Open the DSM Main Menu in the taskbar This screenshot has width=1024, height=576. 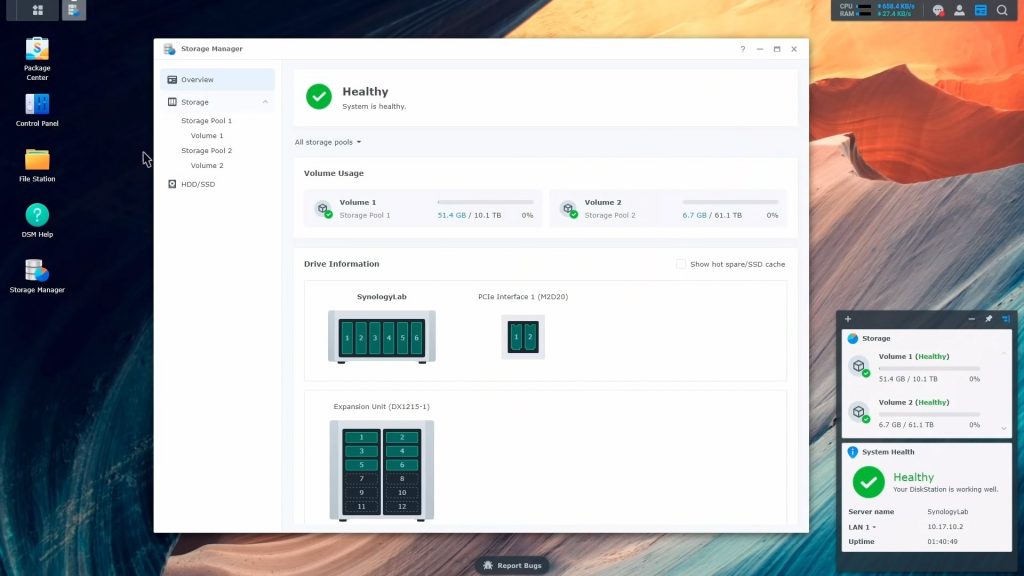pos(38,10)
